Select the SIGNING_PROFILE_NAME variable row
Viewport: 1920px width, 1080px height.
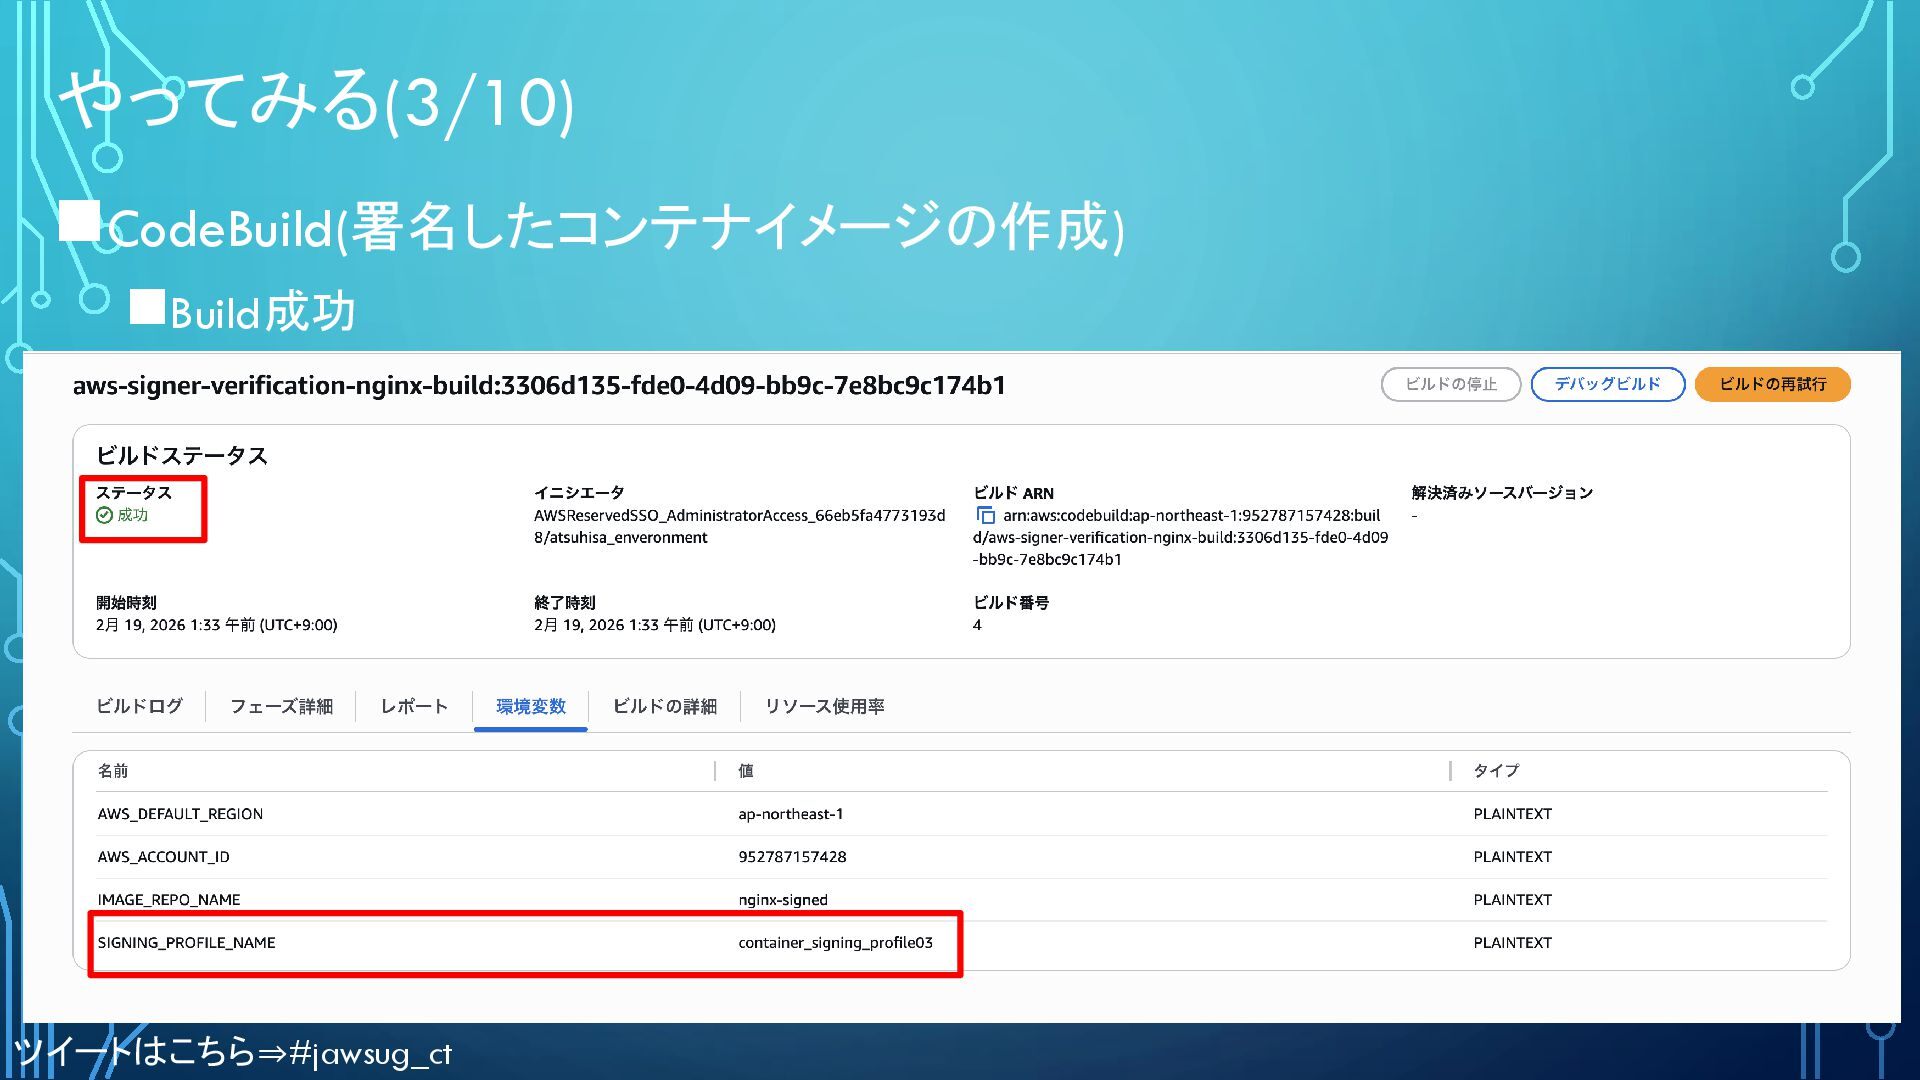(186, 943)
